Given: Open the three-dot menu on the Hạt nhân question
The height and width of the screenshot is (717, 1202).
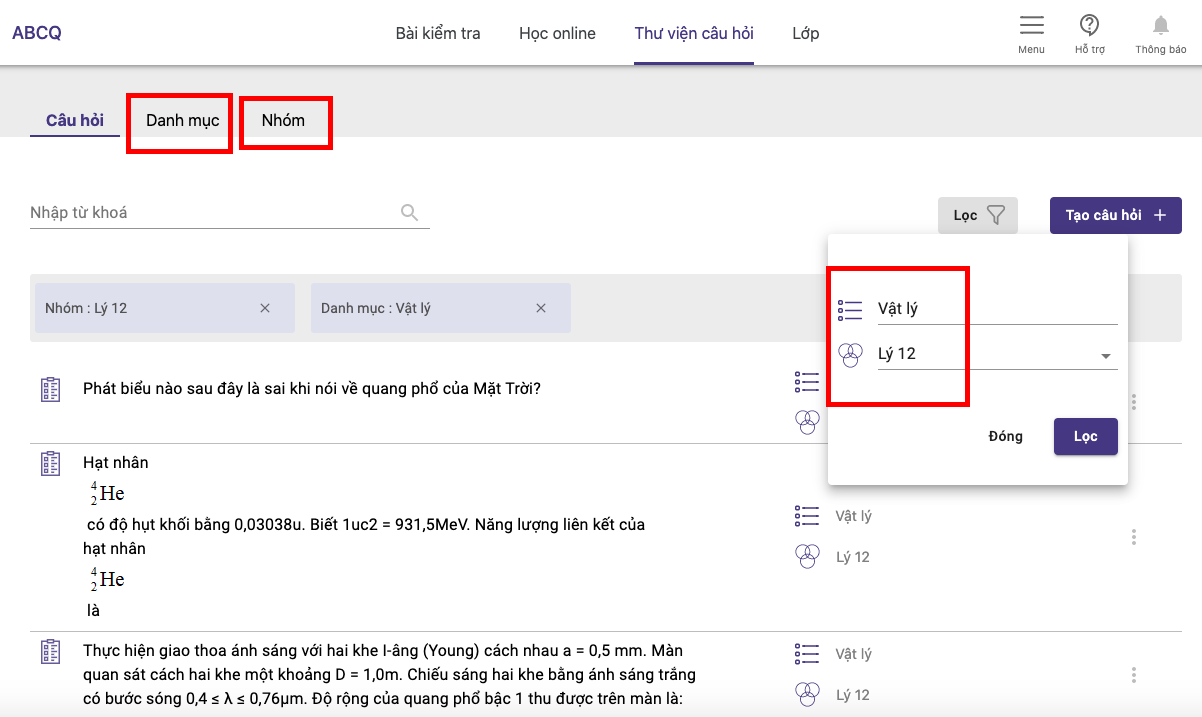Looking at the screenshot, I should tap(1134, 537).
